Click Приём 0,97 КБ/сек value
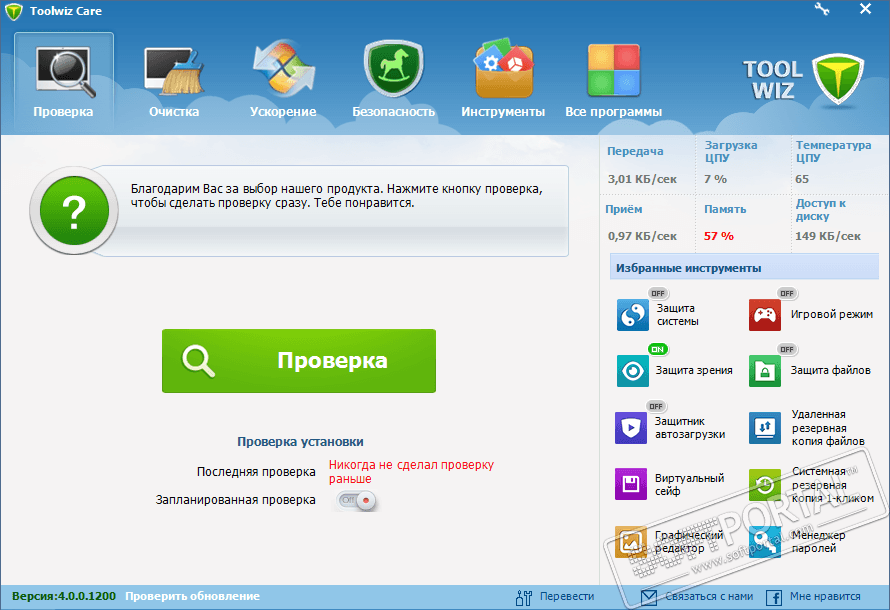 pos(642,236)
